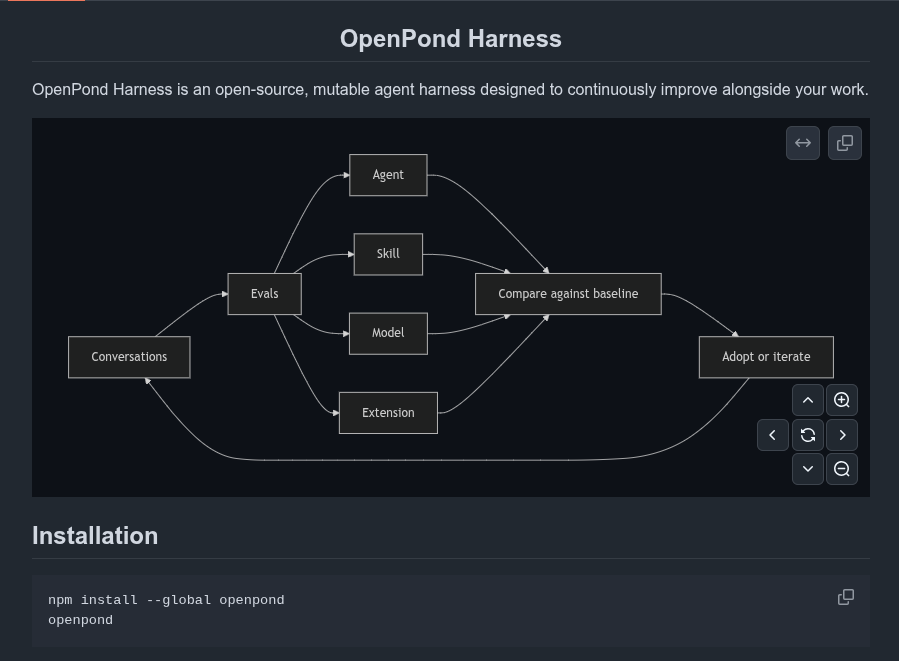This screenshot has height=661, width=899.
Task: Select the Adopt or iterate node
Action: coord(766,357)
